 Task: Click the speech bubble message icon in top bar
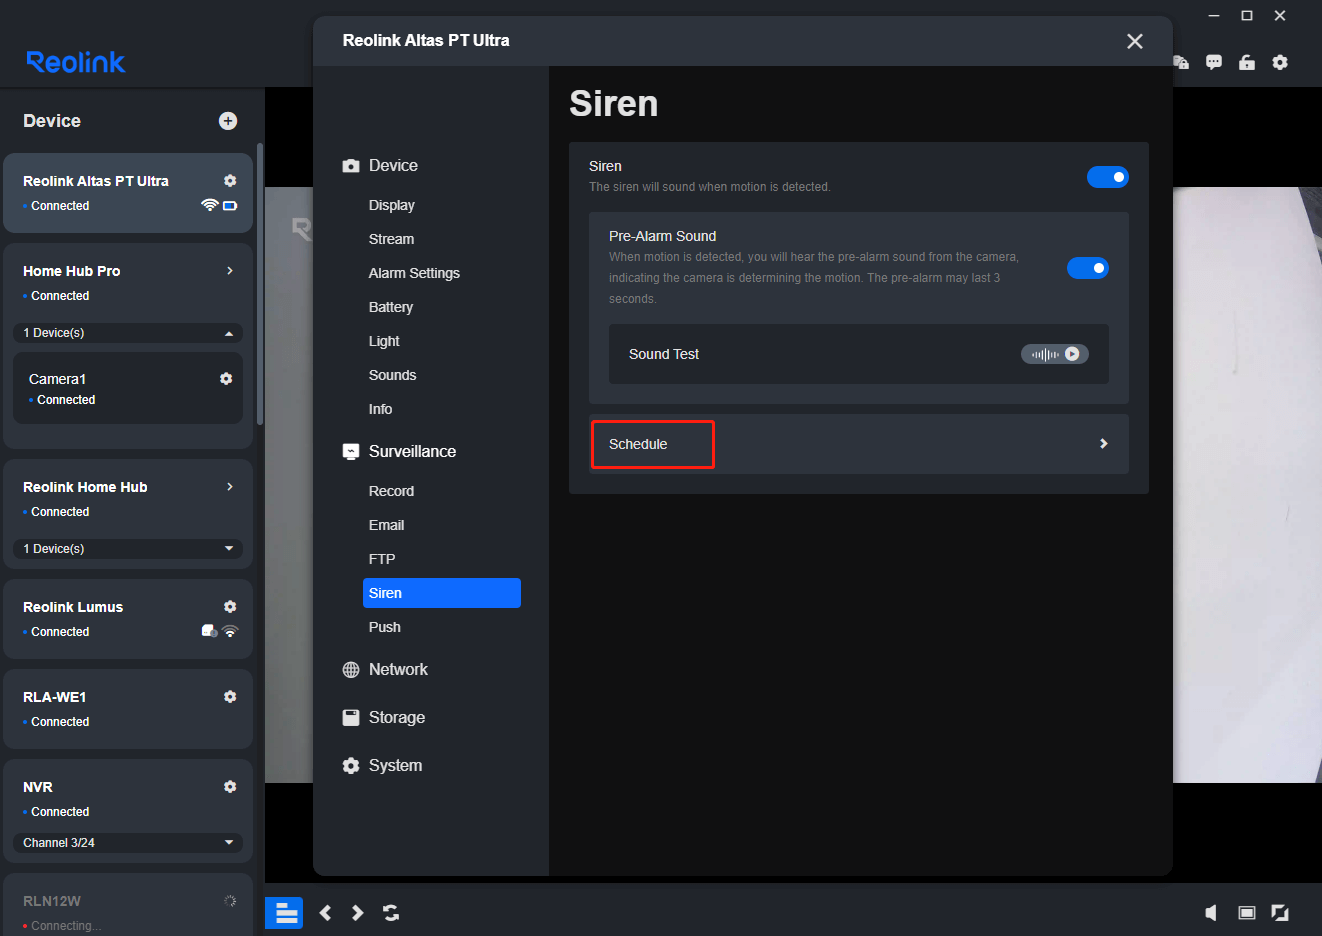click(1214, 62)
